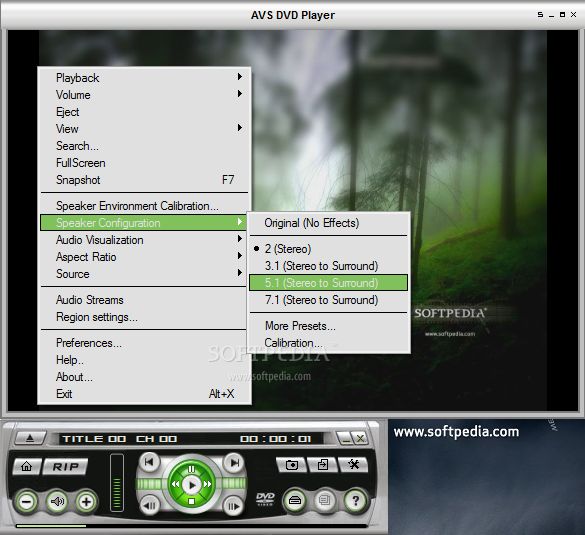Click the playback progress bar

coord(191,526)
